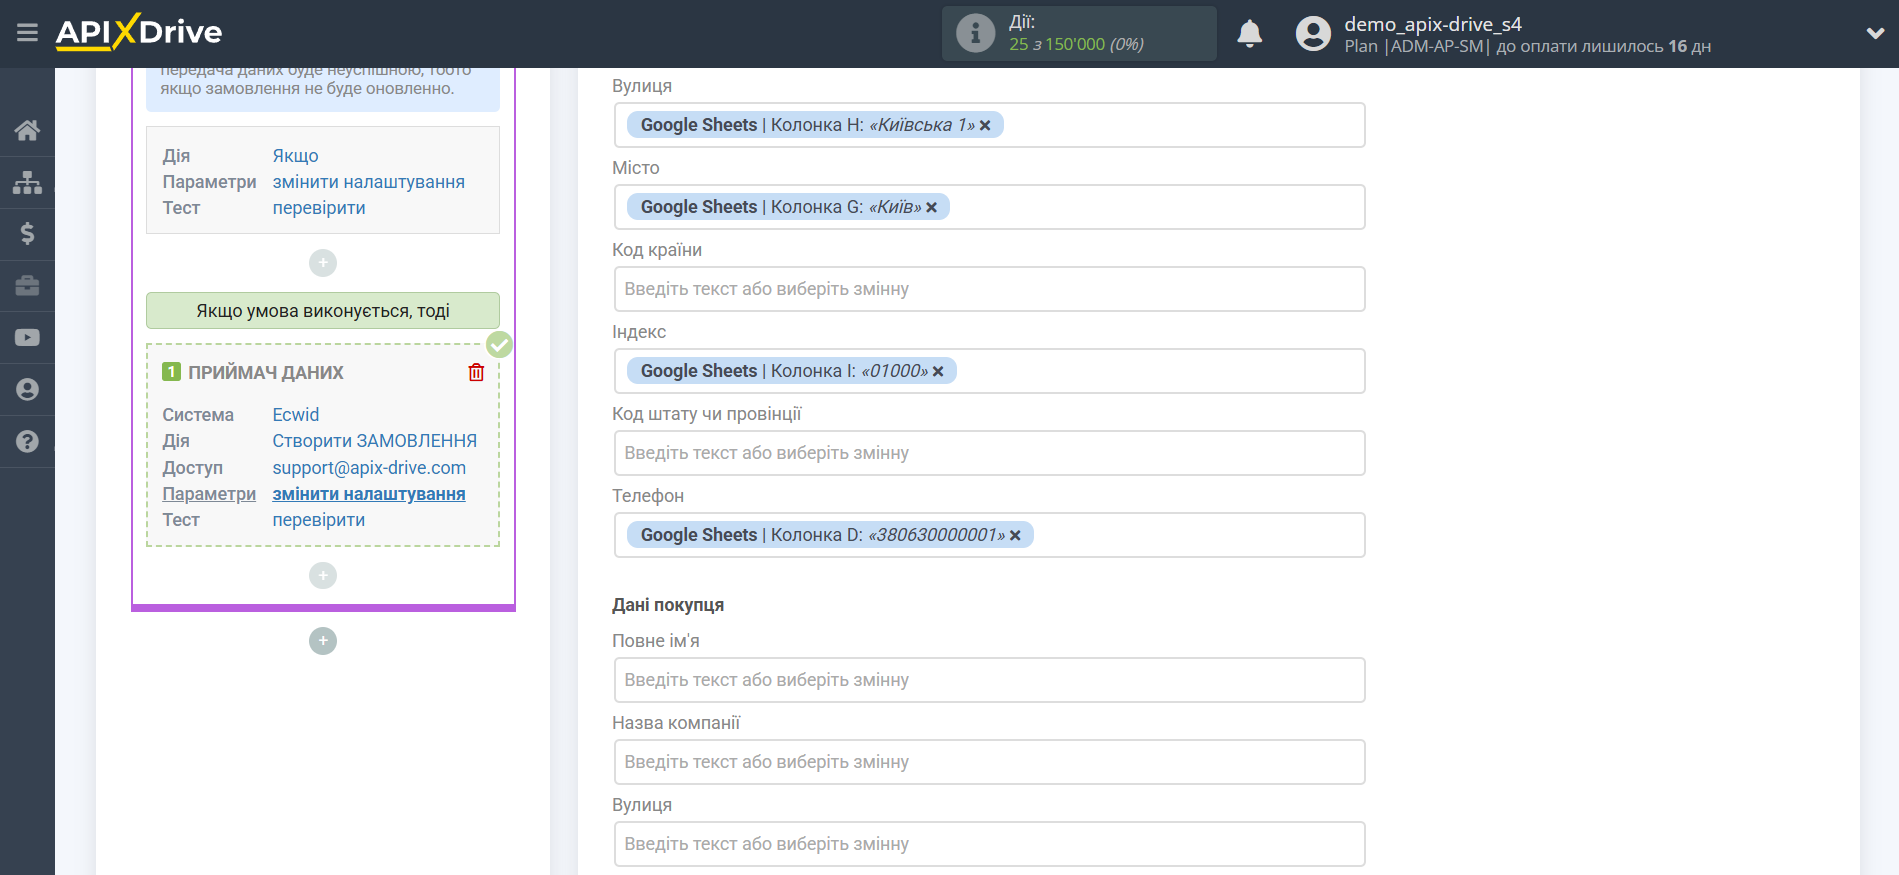Viewport: 1899px width, 875px height.
Task: Open YouTube video tutorials icon
Action: tap(27, 338)
